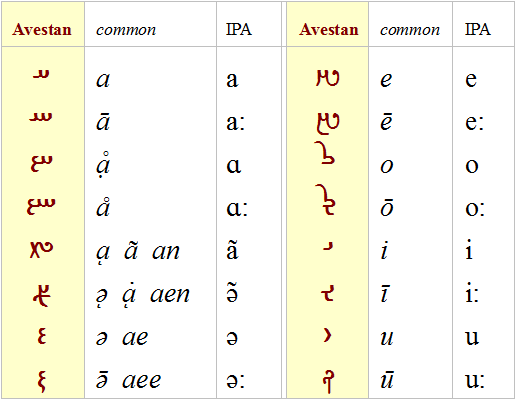
Task: Click the Avestan glyph for long ā
Action: coord(41,117)
